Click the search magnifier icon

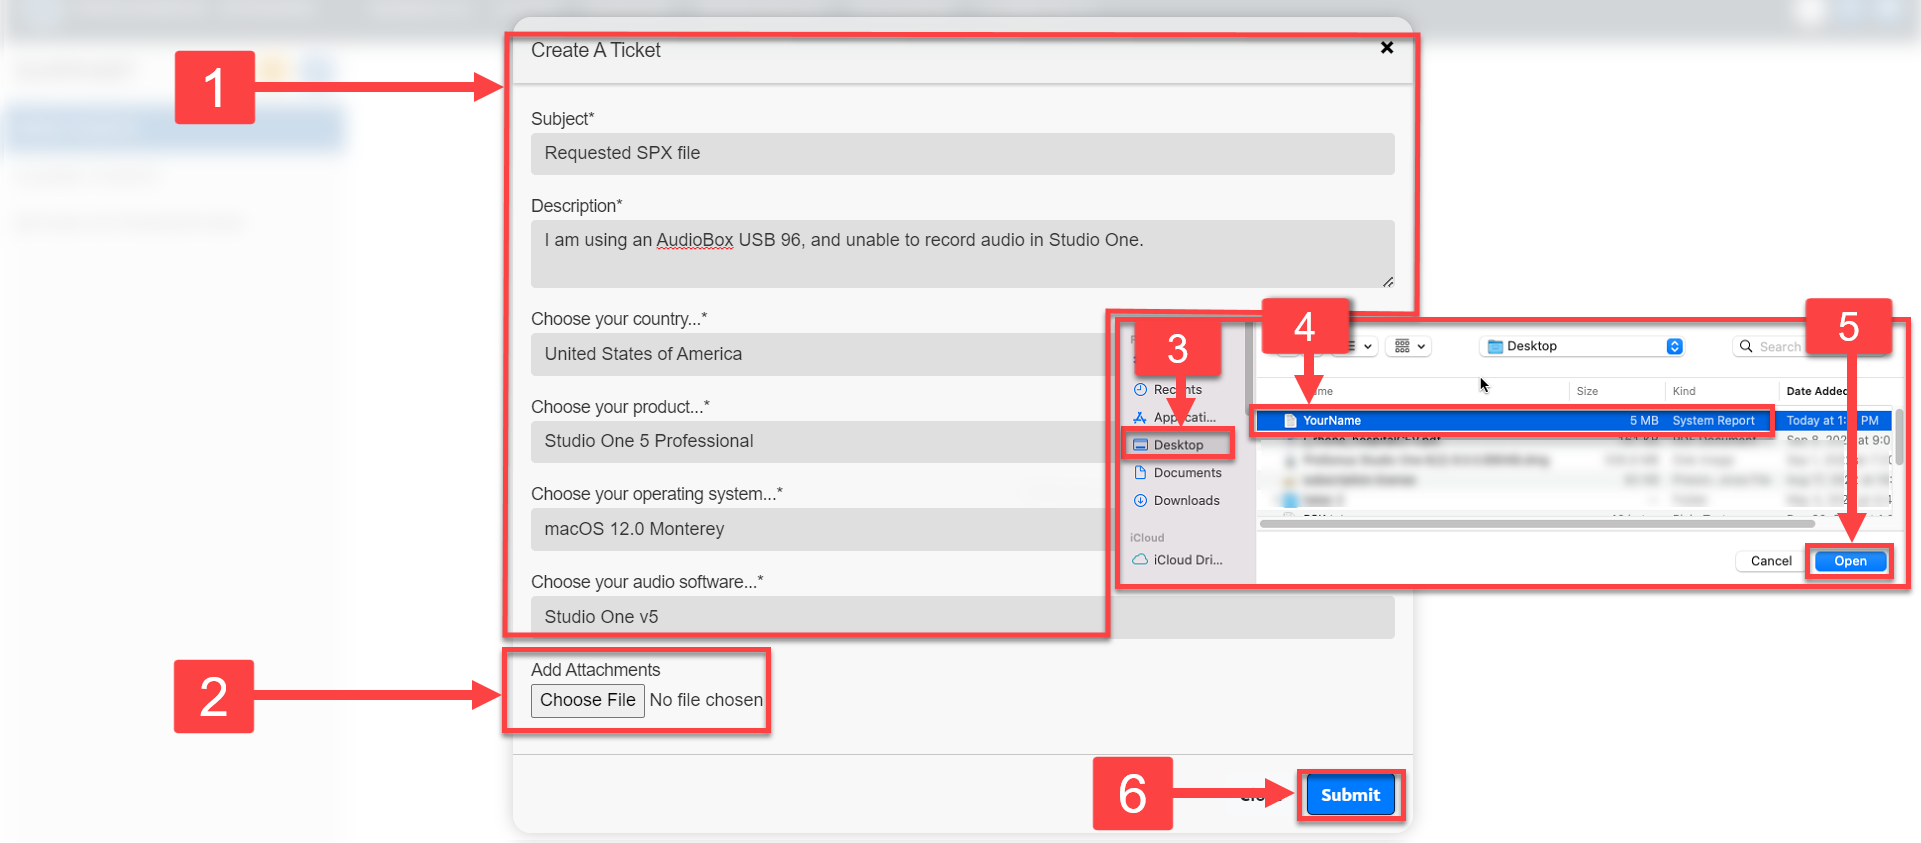coord(1746,346)
